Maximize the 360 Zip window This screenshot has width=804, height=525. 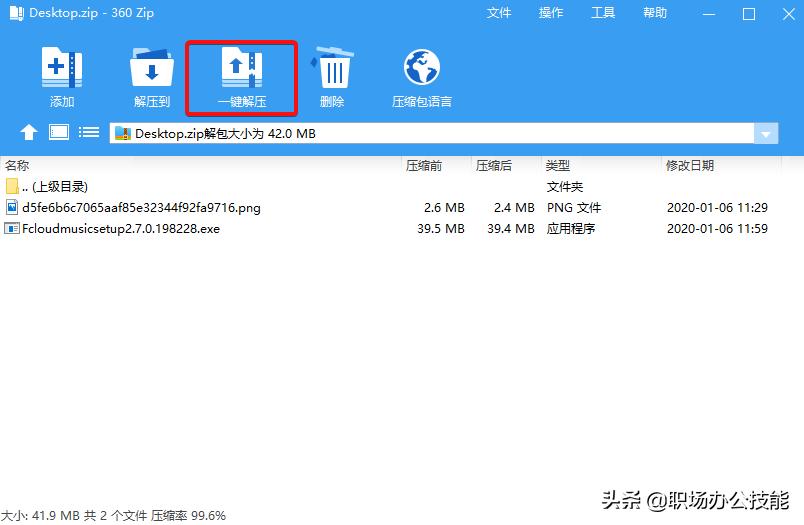pyautogui.click(x=749, y=13)
